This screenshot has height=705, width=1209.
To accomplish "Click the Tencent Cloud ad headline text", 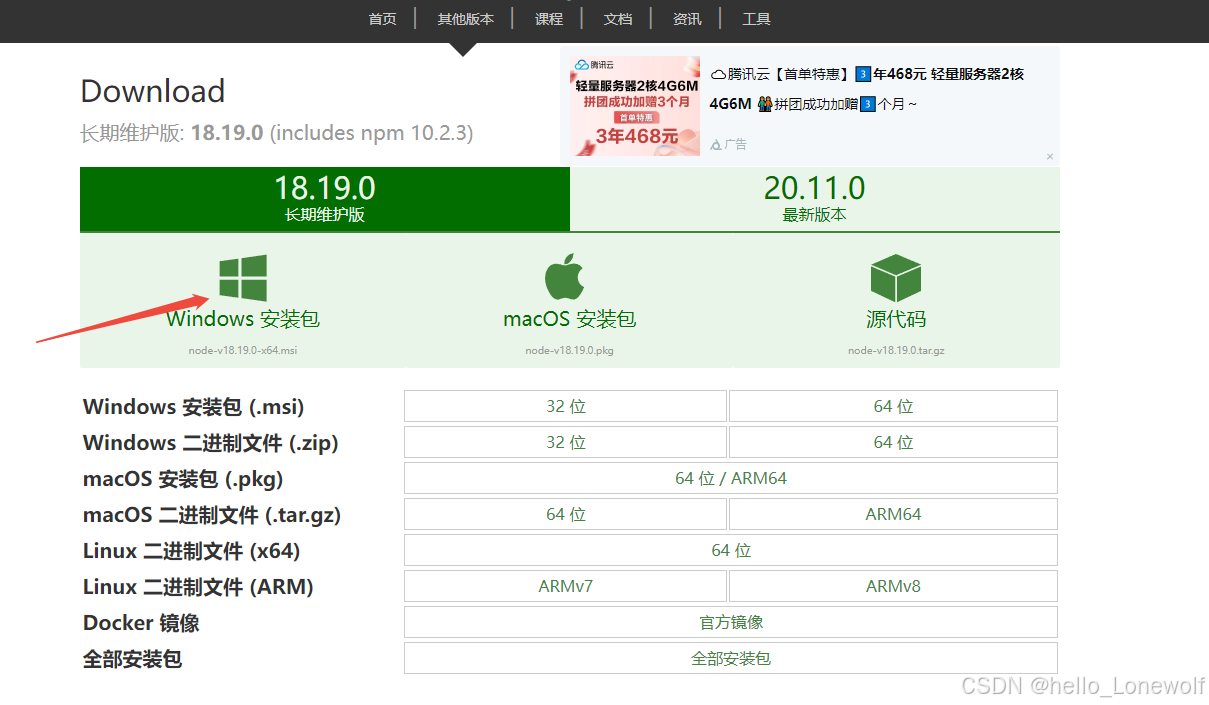I will tap(867, 89).
